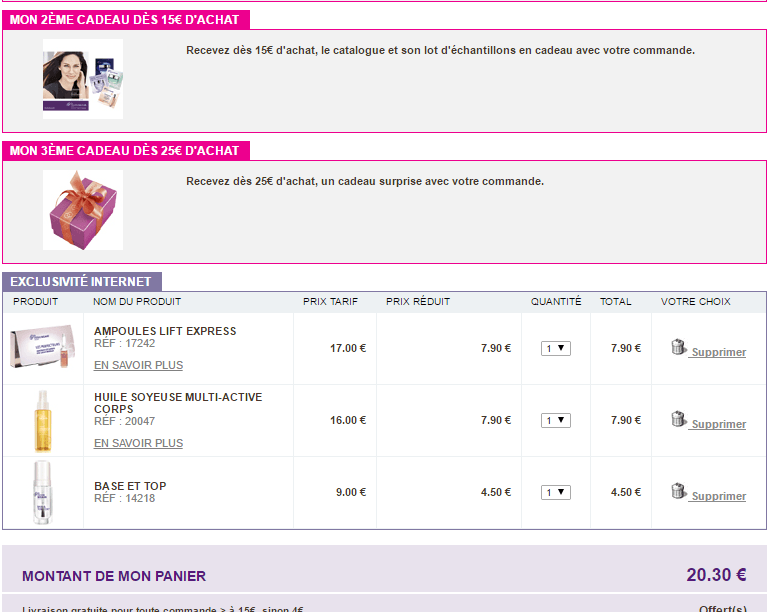Click the catalogue and samples gift image

(x=83, y=79)
